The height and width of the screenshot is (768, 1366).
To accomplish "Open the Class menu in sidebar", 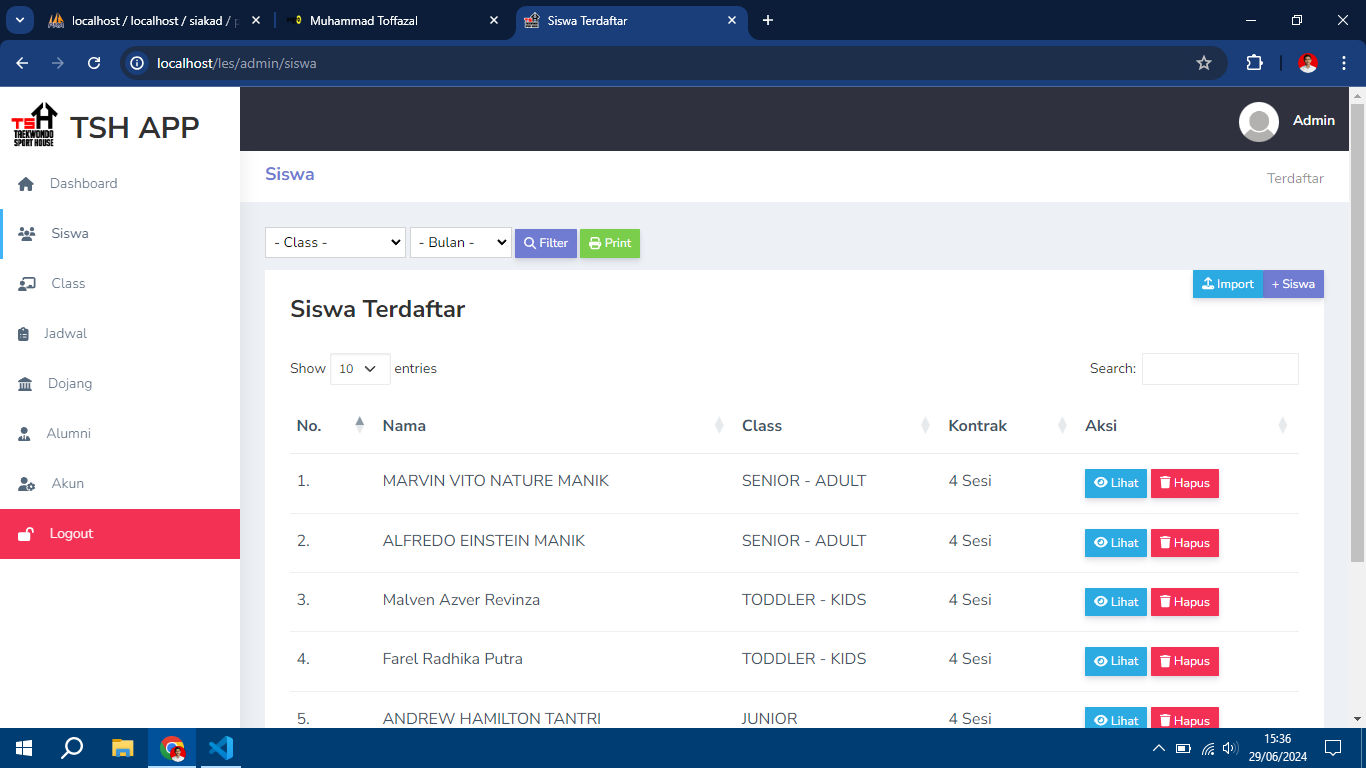I will [x=68, y=284].
